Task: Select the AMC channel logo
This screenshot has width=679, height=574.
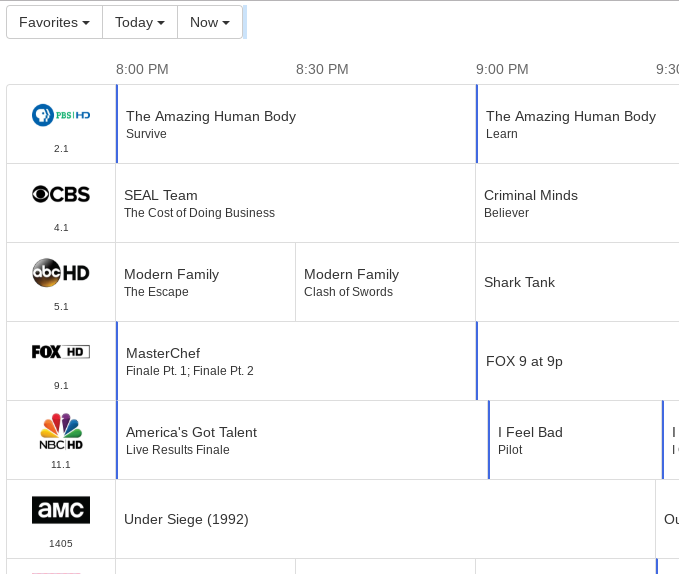Action: coord(61,510)
